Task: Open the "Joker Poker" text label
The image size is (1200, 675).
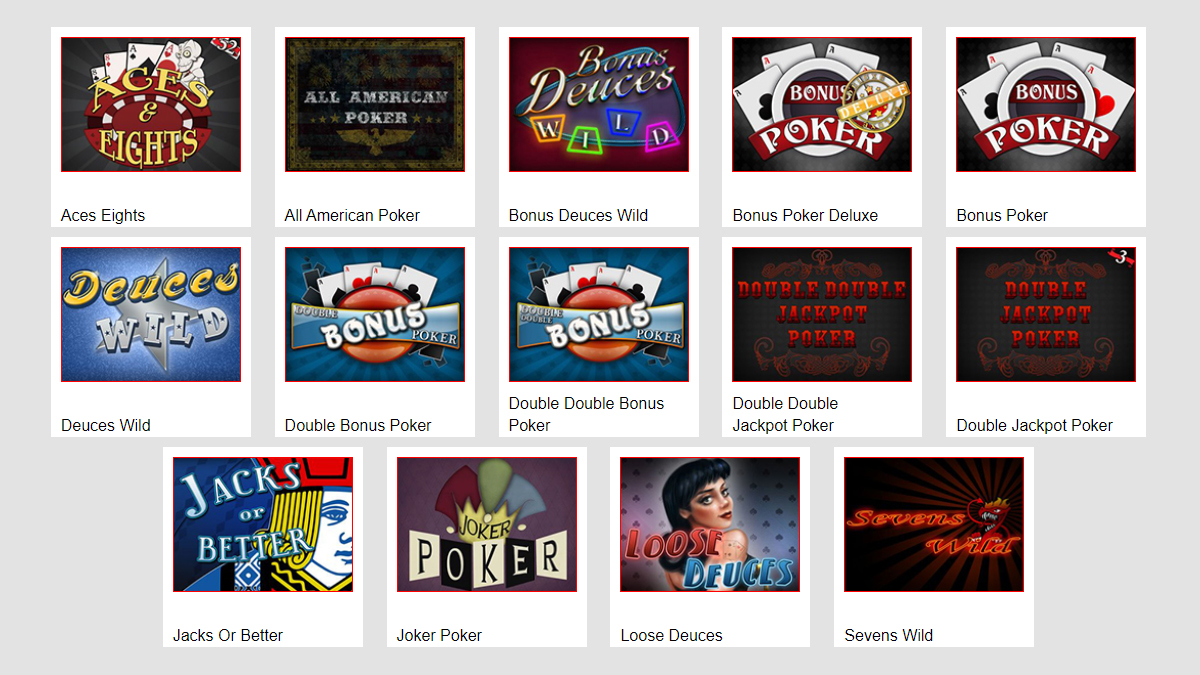Action: pyautogui.click(x=440, y=635)
